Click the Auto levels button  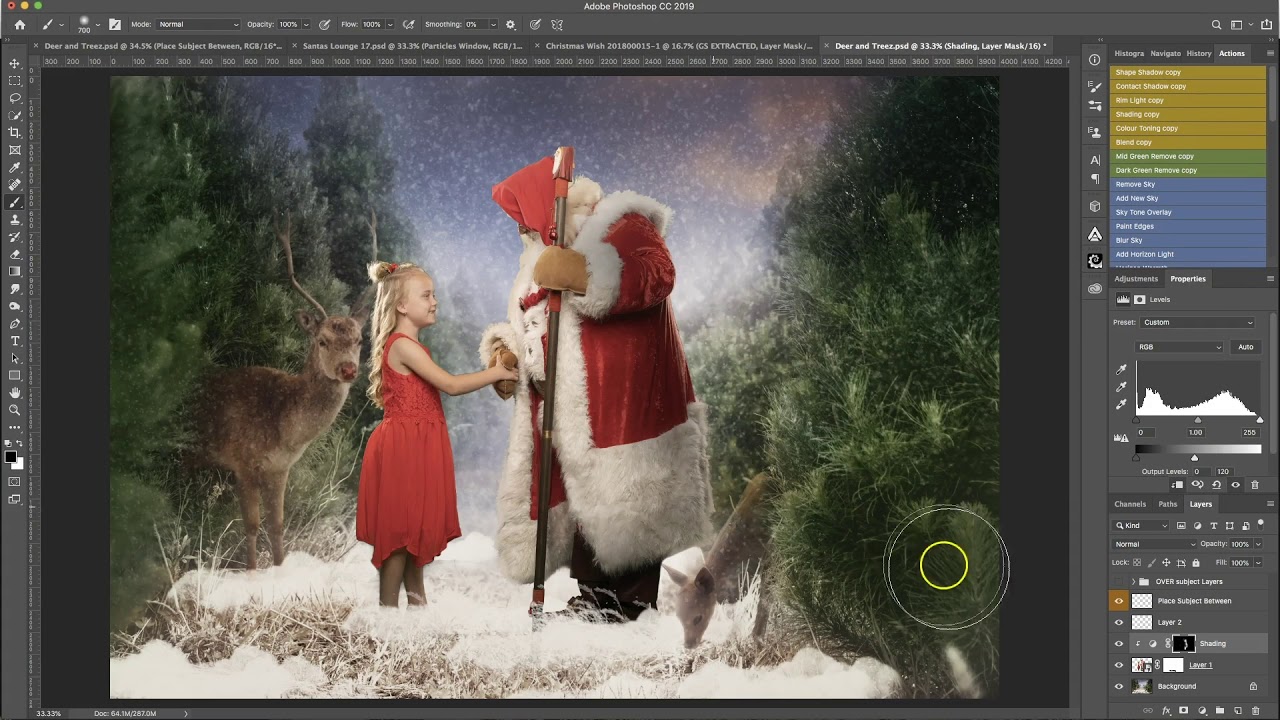click(1245, 347)
